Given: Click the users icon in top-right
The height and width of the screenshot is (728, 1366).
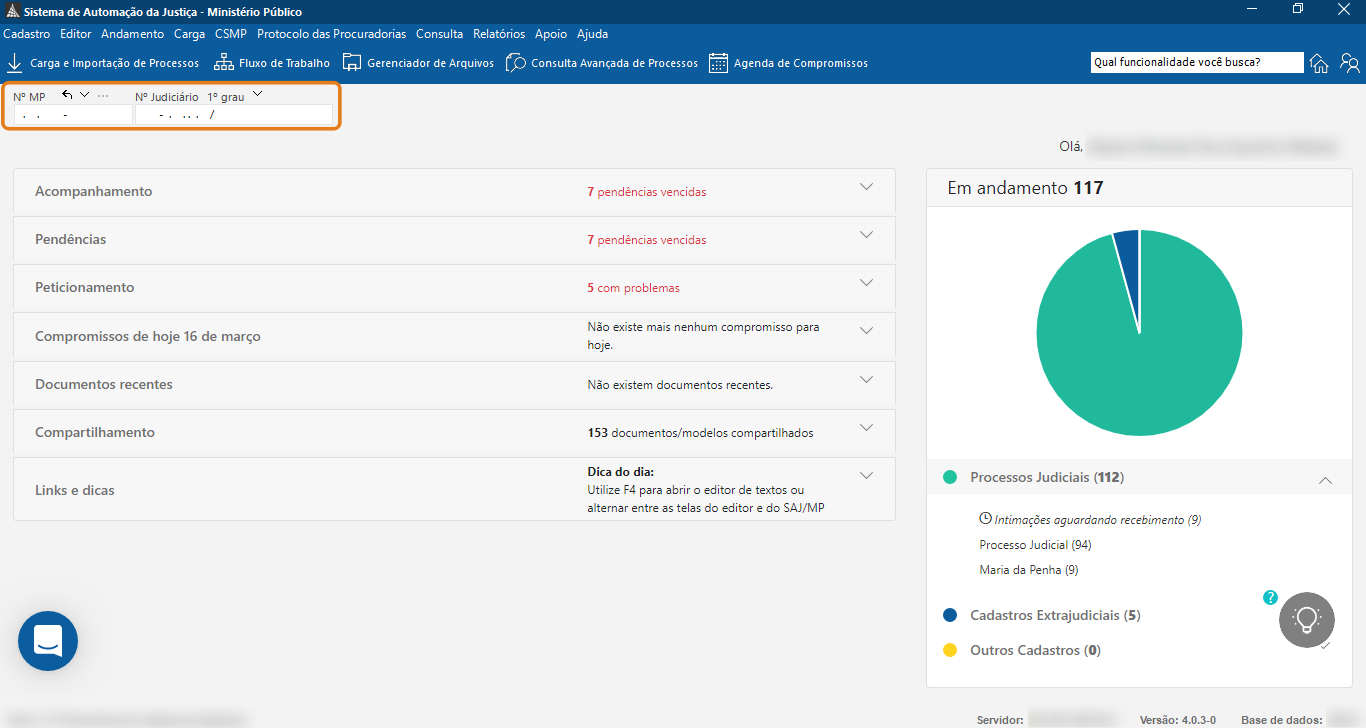Looking at the screenshot, I should pos(1350,63).
